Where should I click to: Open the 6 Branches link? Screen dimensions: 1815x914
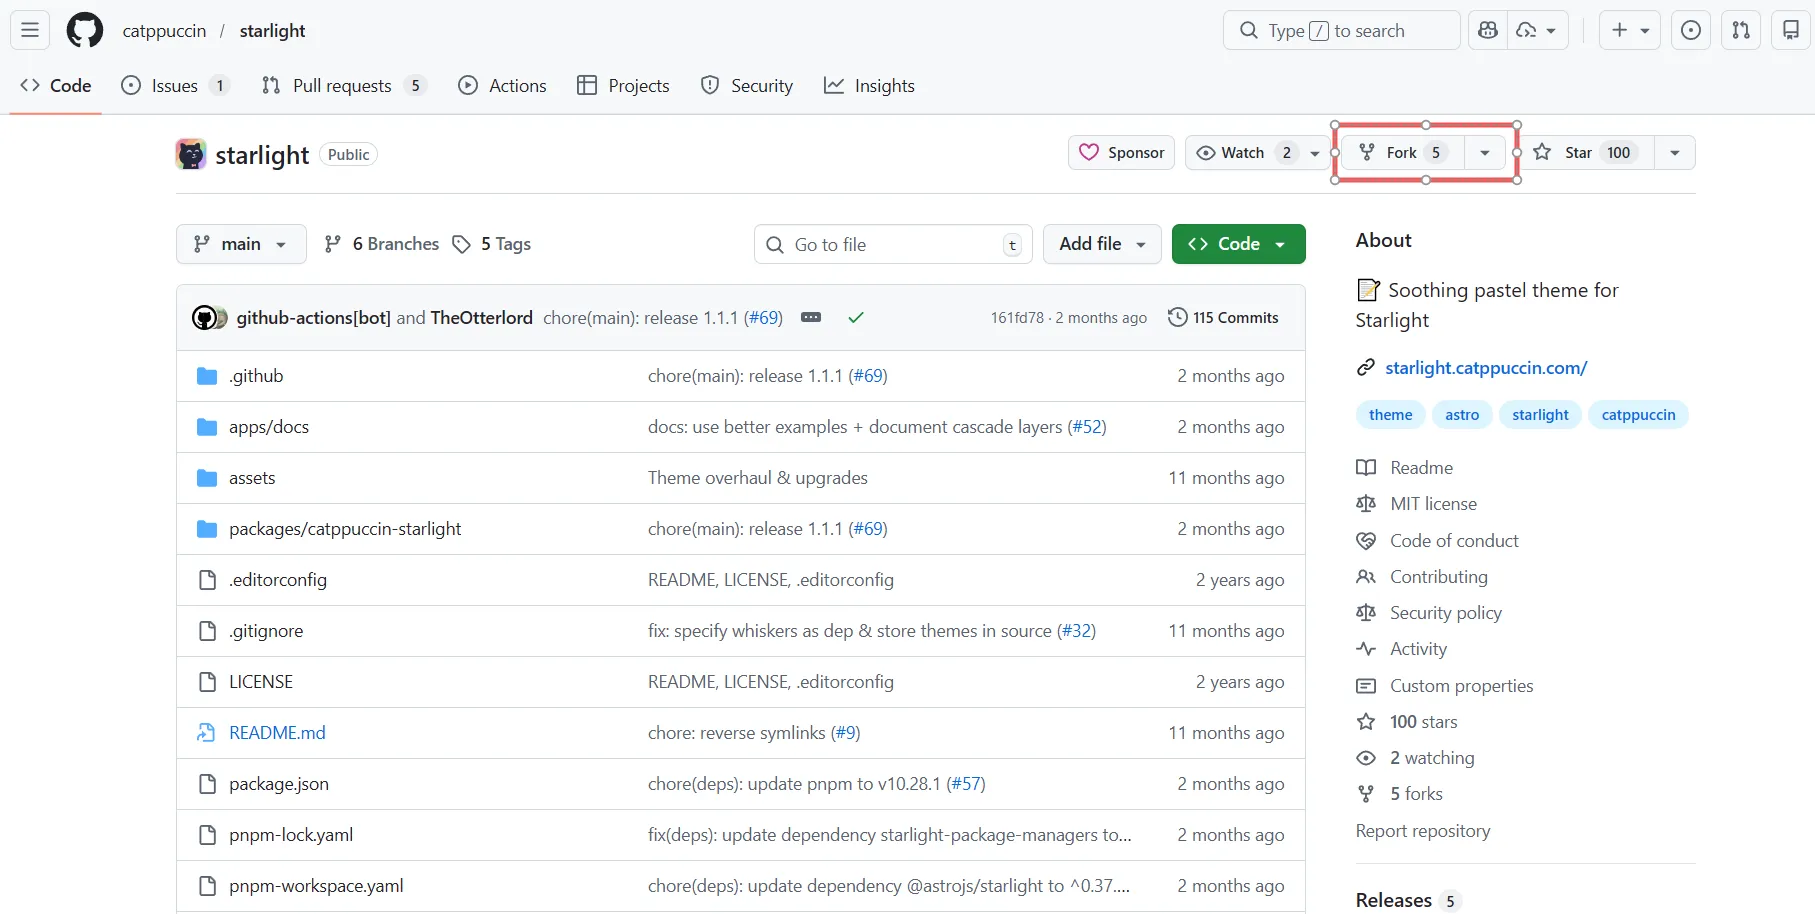pos(382,244)
